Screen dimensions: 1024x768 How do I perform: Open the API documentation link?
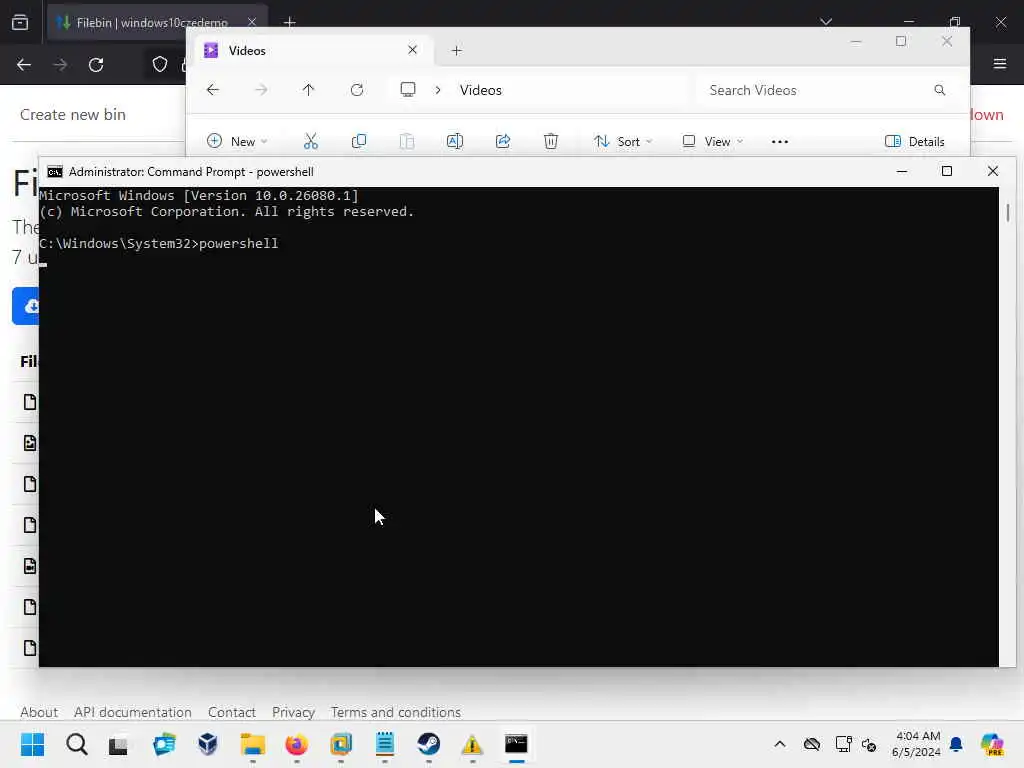(133, 712)
